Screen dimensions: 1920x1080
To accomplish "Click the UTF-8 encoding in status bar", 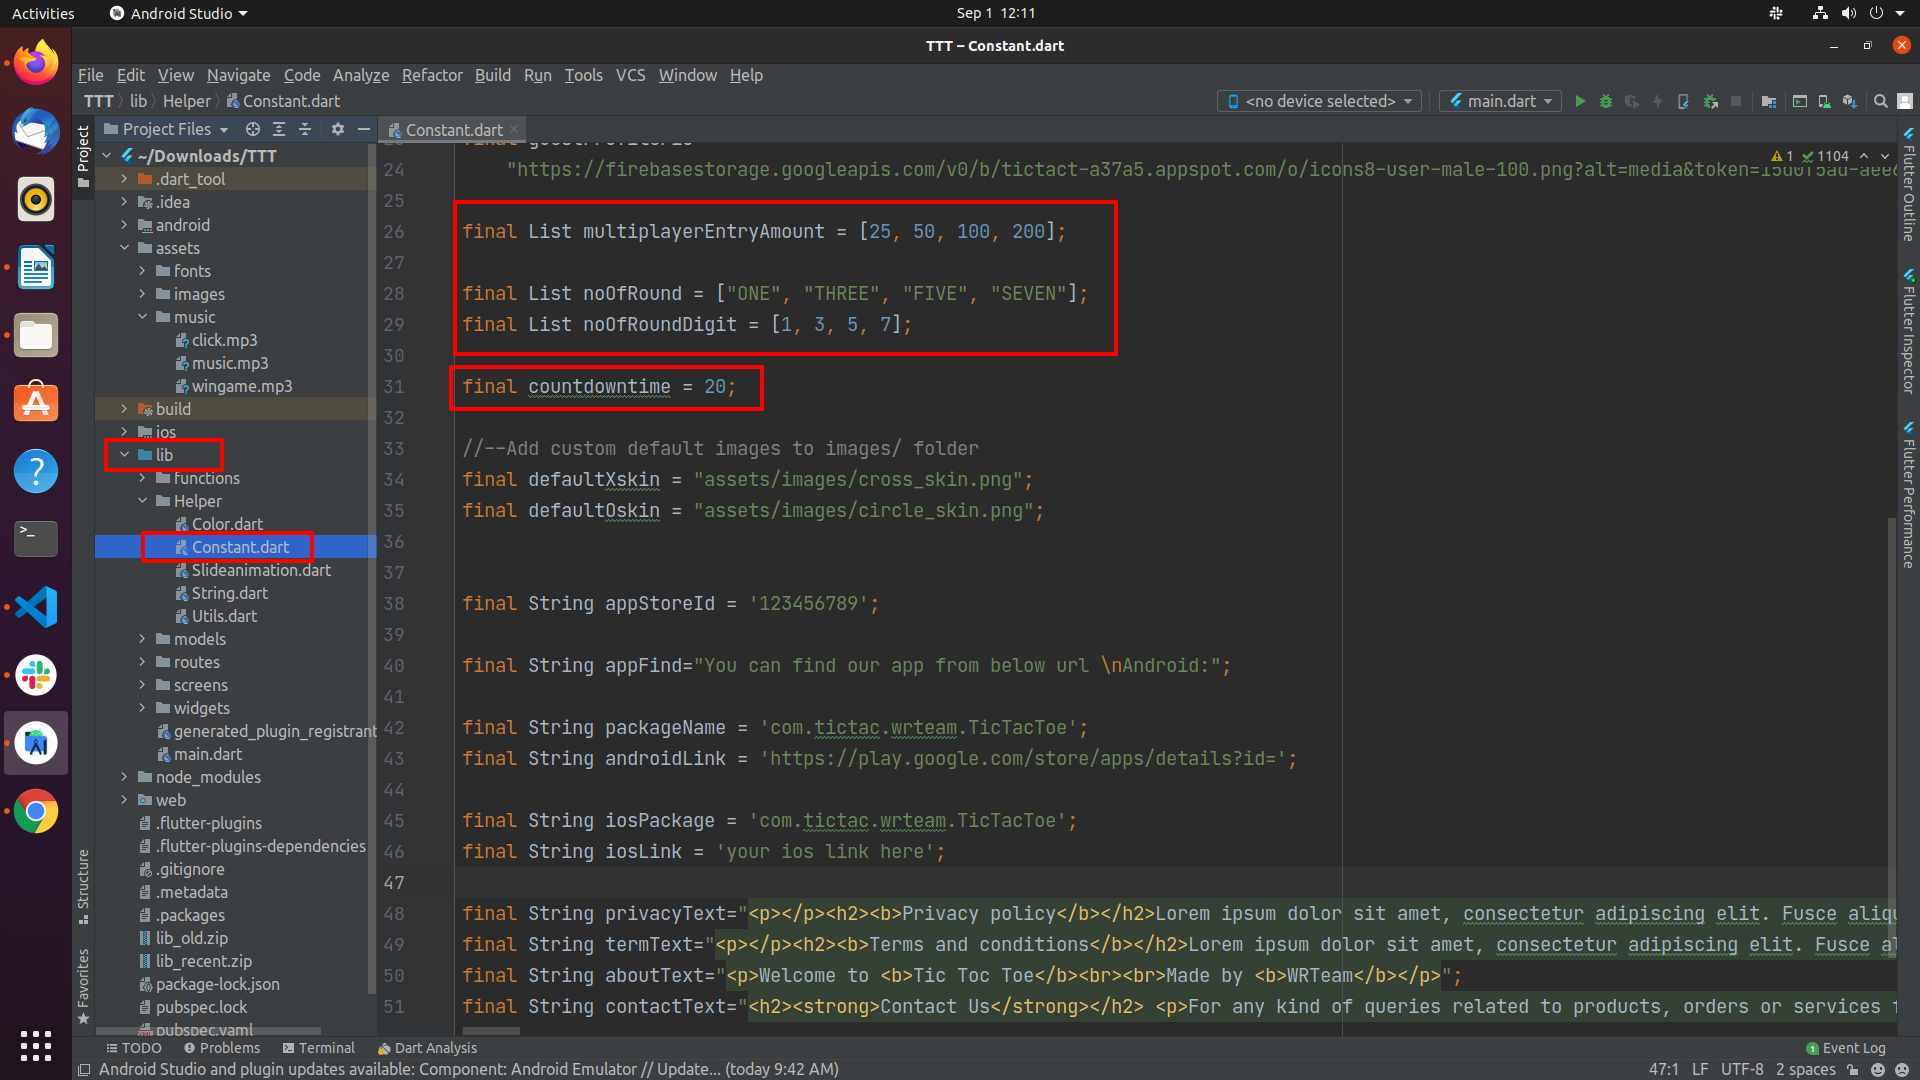I will pyautogui.click(x=1742, y=1069).
